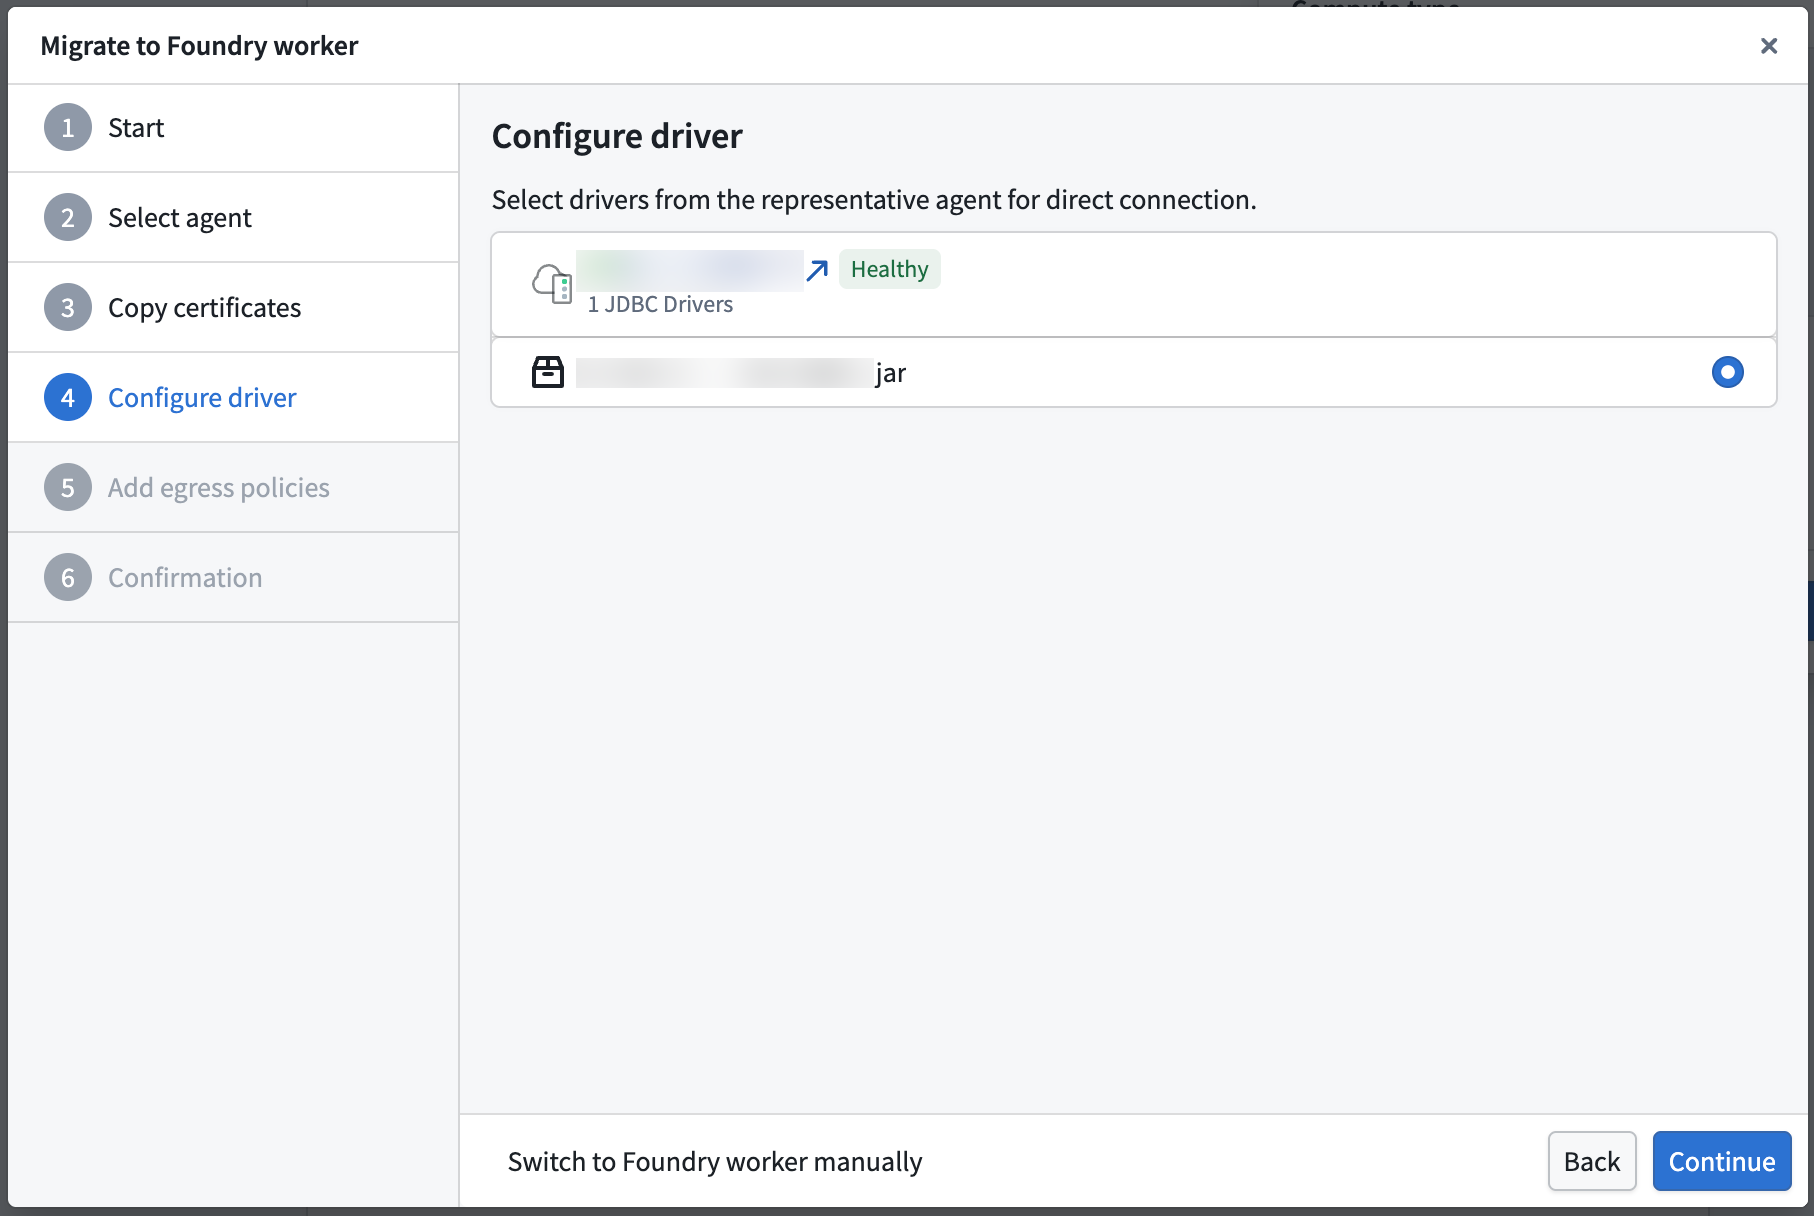Open the Add egress policies step
Screen dimensions: 1814x1216
(233, 488)
